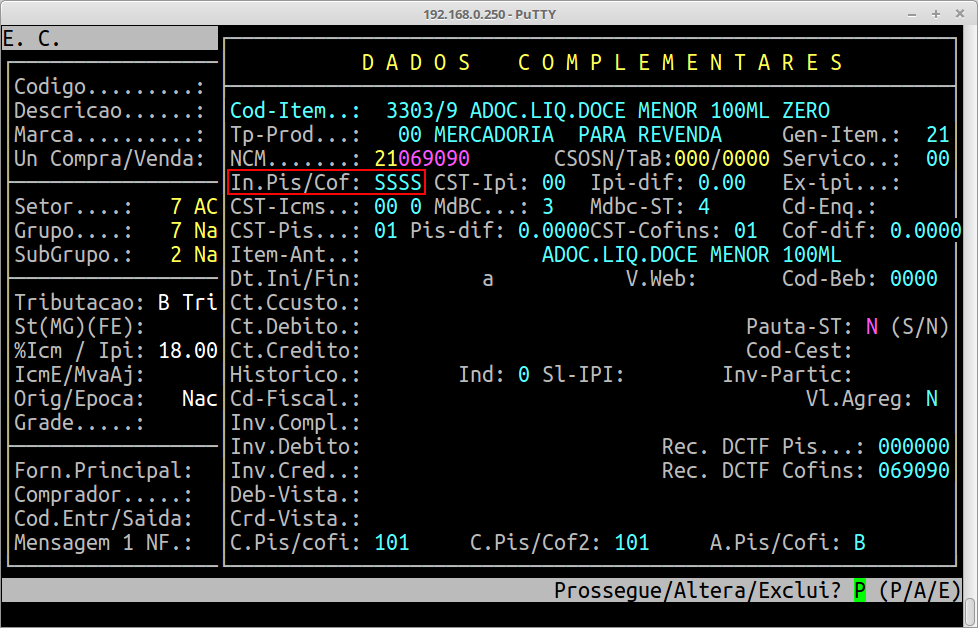Image resolution: width=978 pixels, height=628 pixels.
Task: Select Rec. DCTF Pis value 000000
Action: point(913,447)
